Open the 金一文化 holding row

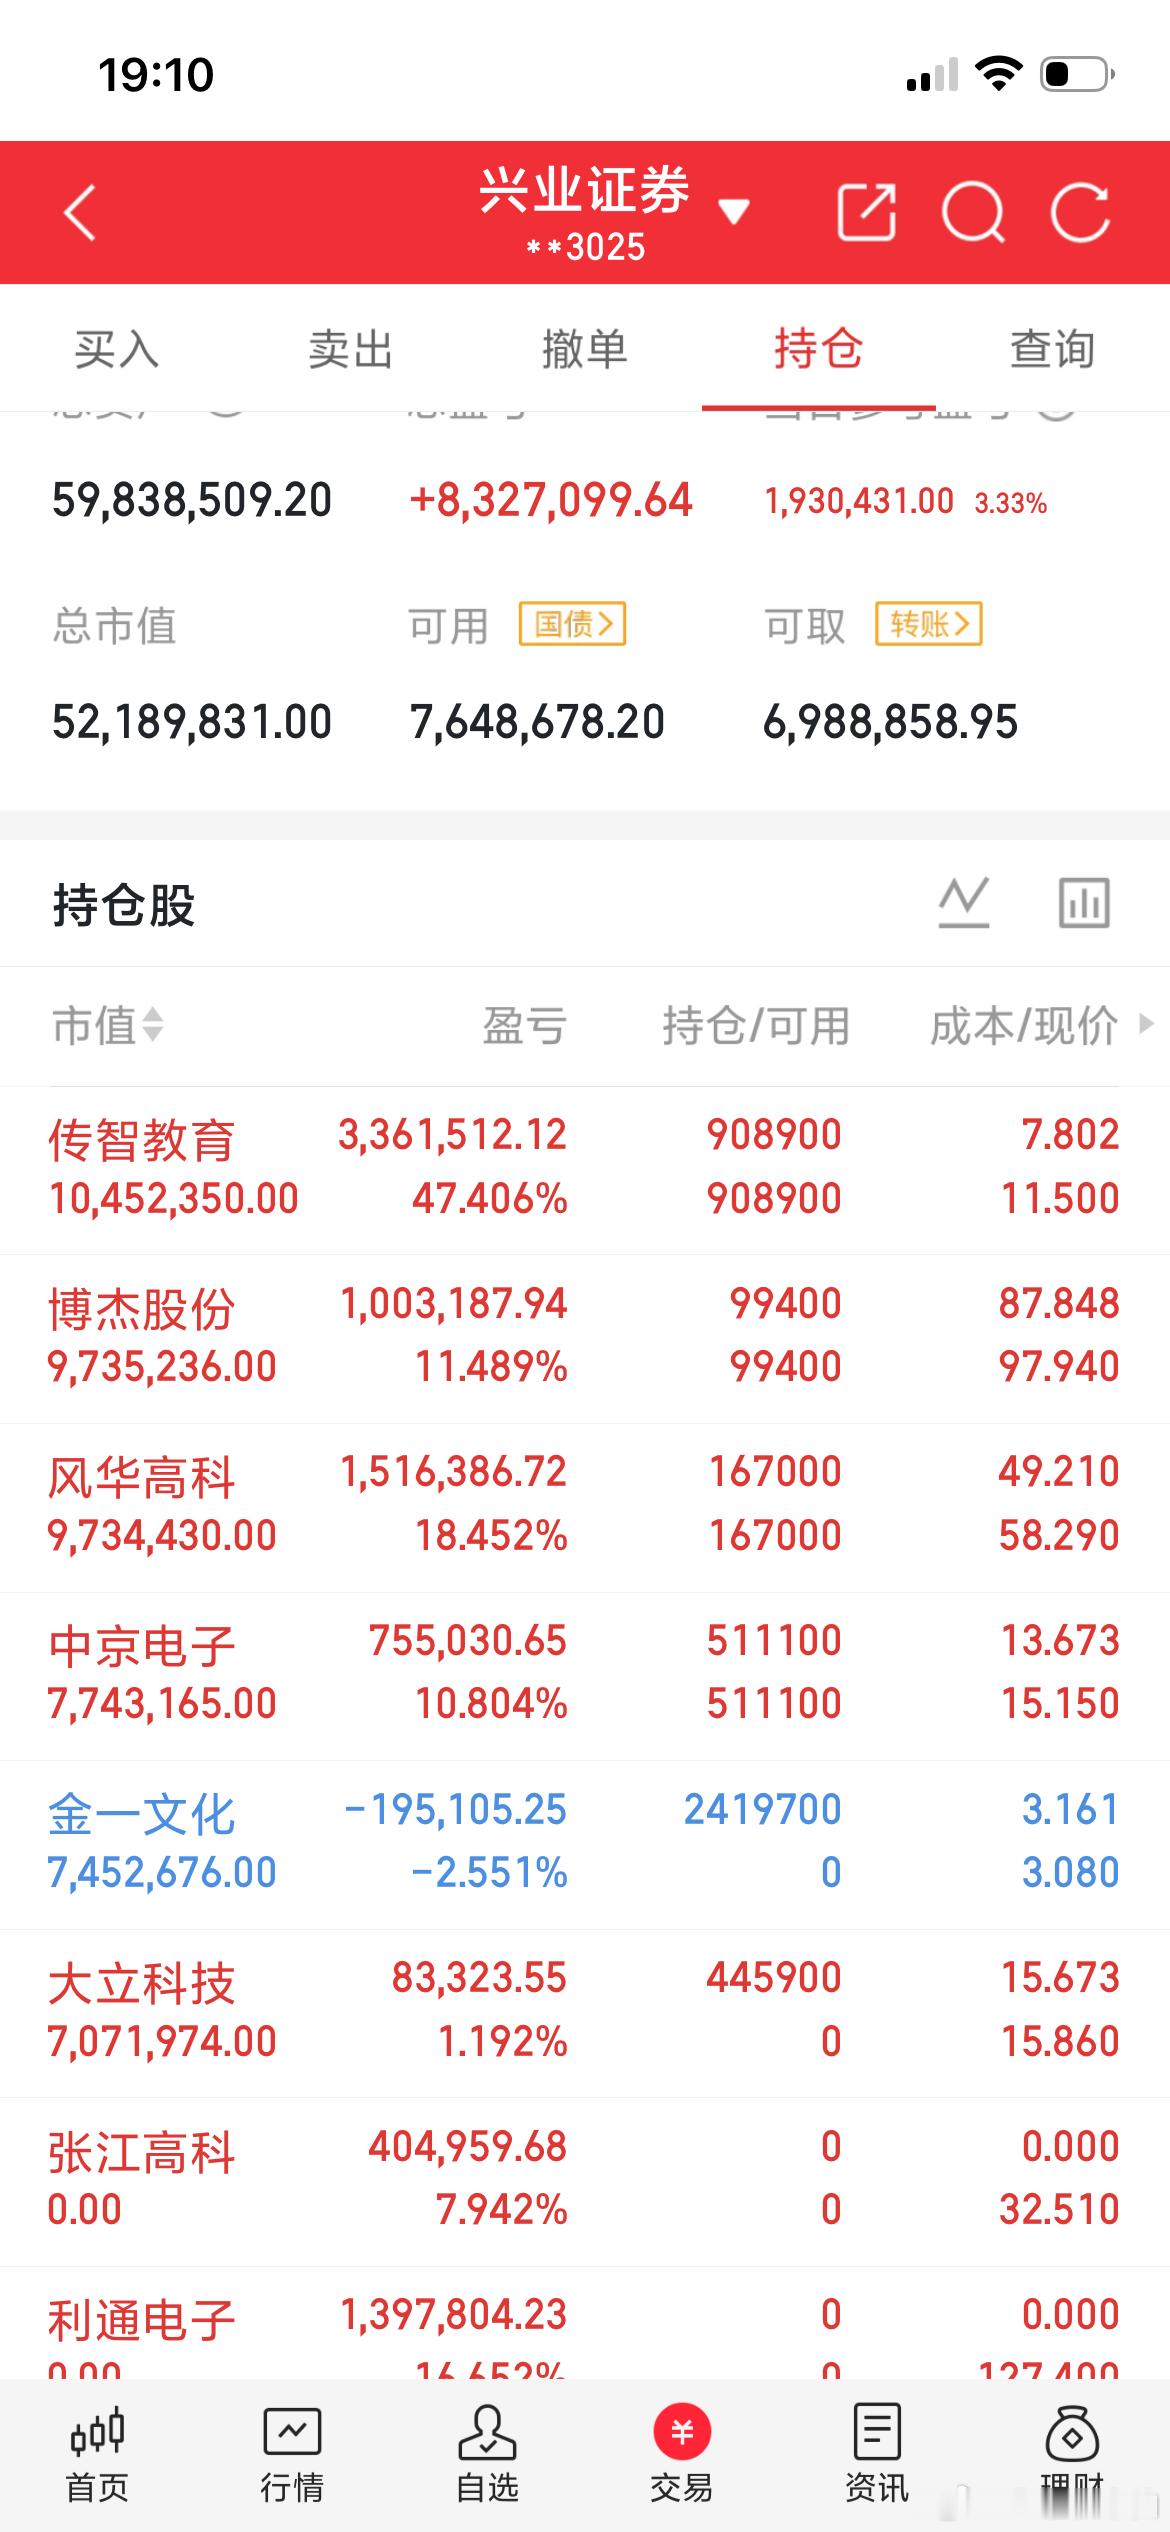click(x=585, y=1845)
